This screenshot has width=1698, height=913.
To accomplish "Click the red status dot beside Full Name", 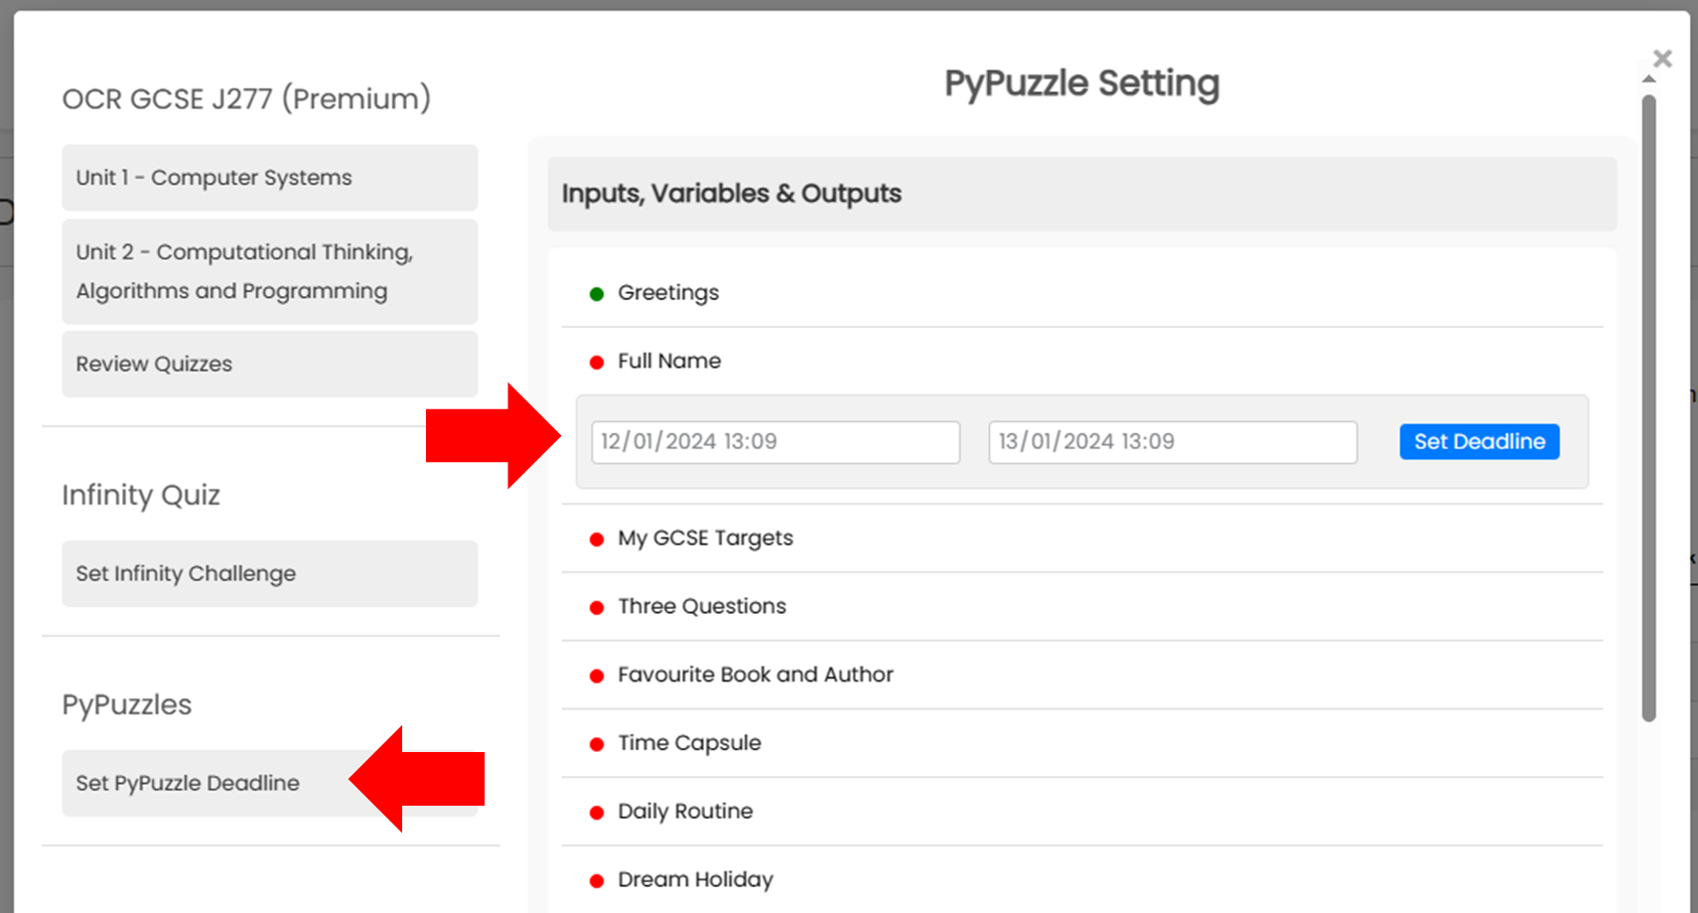I will pyautogui.click(x=597, y=362).
